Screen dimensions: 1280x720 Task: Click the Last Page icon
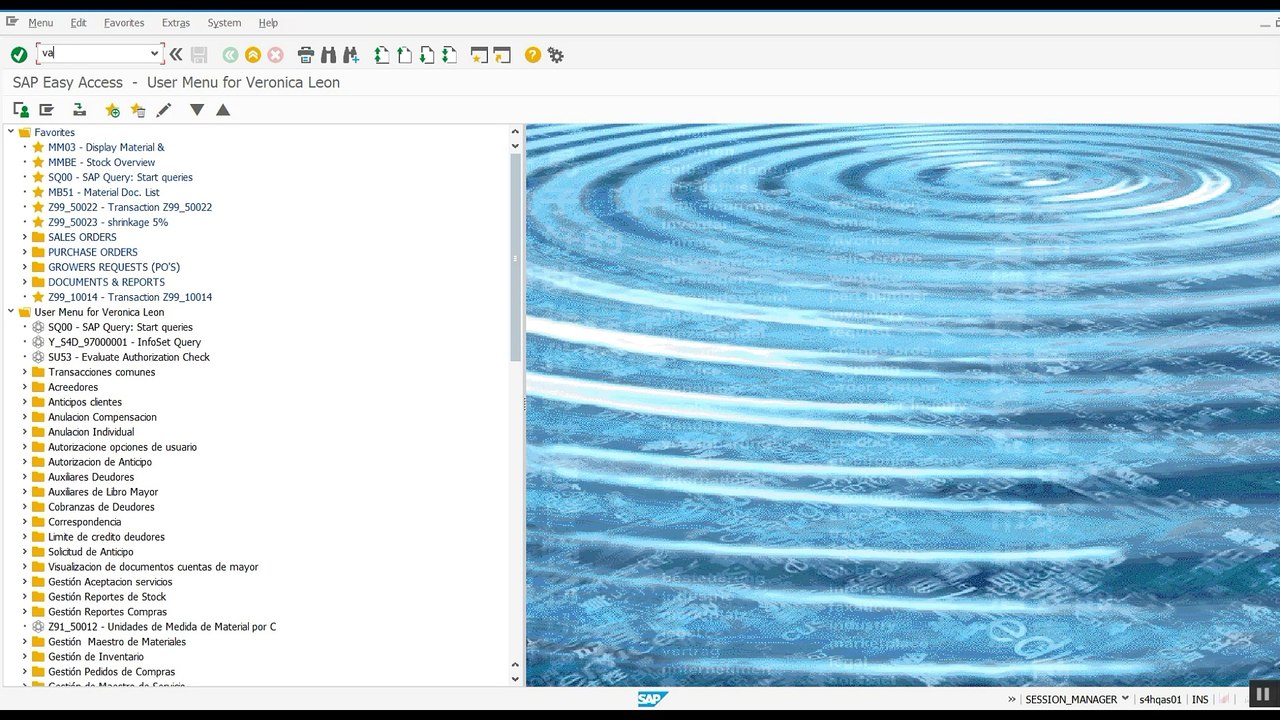449,55
